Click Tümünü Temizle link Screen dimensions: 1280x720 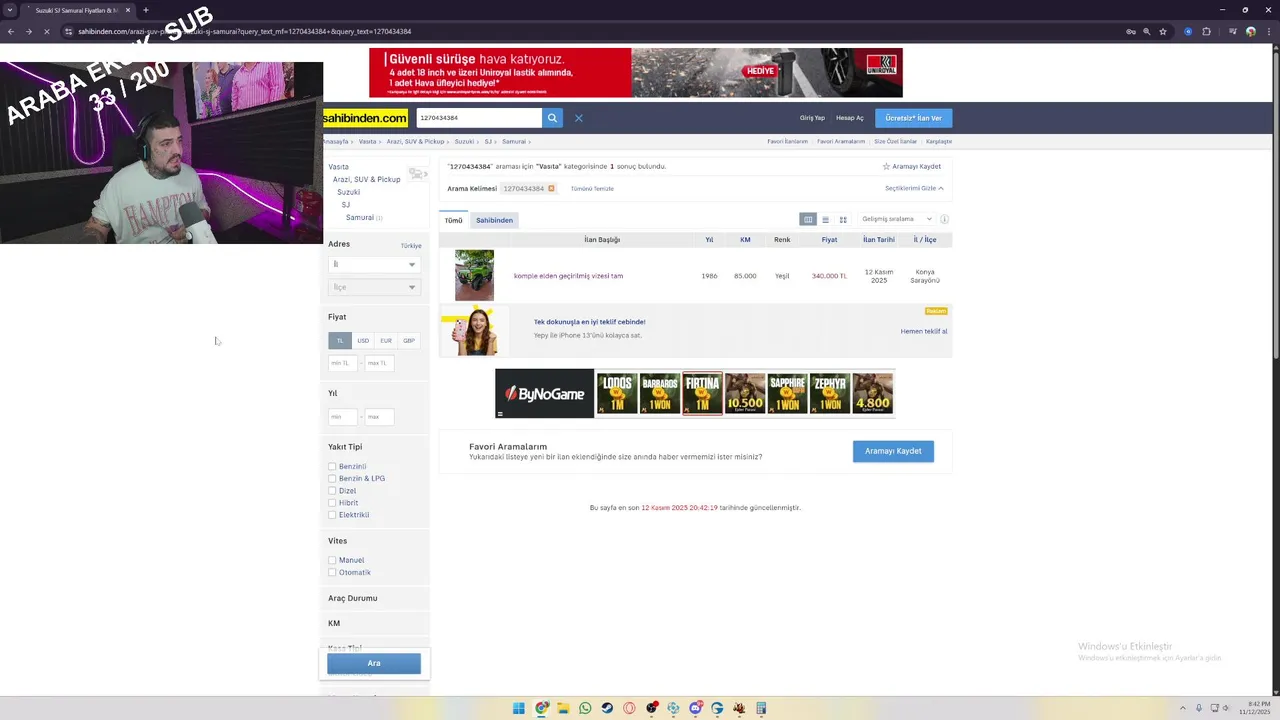pyautogui.click(x=592, y=188)
